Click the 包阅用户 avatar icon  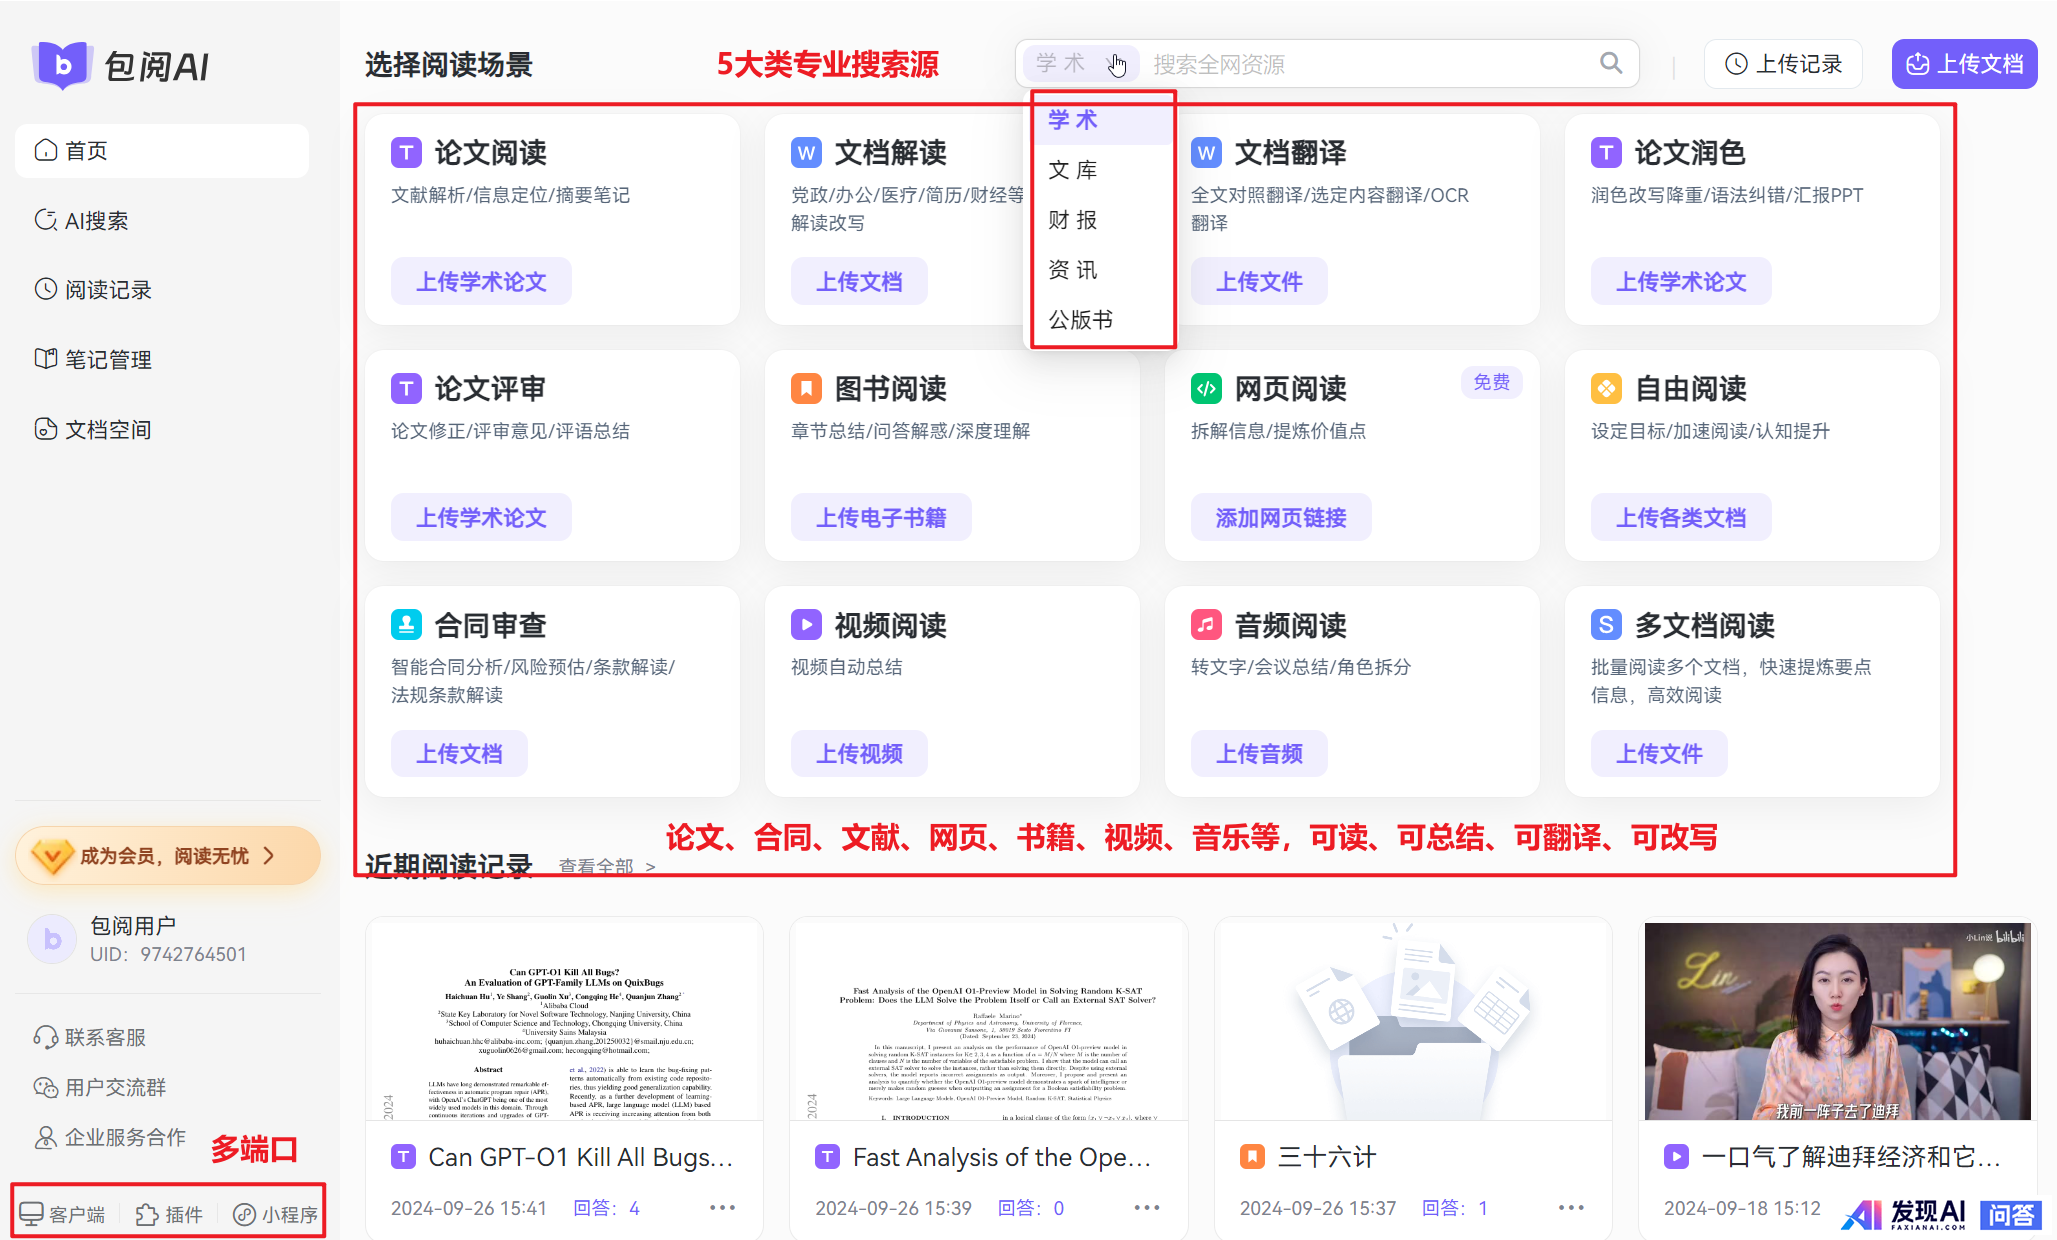(52, 939)
